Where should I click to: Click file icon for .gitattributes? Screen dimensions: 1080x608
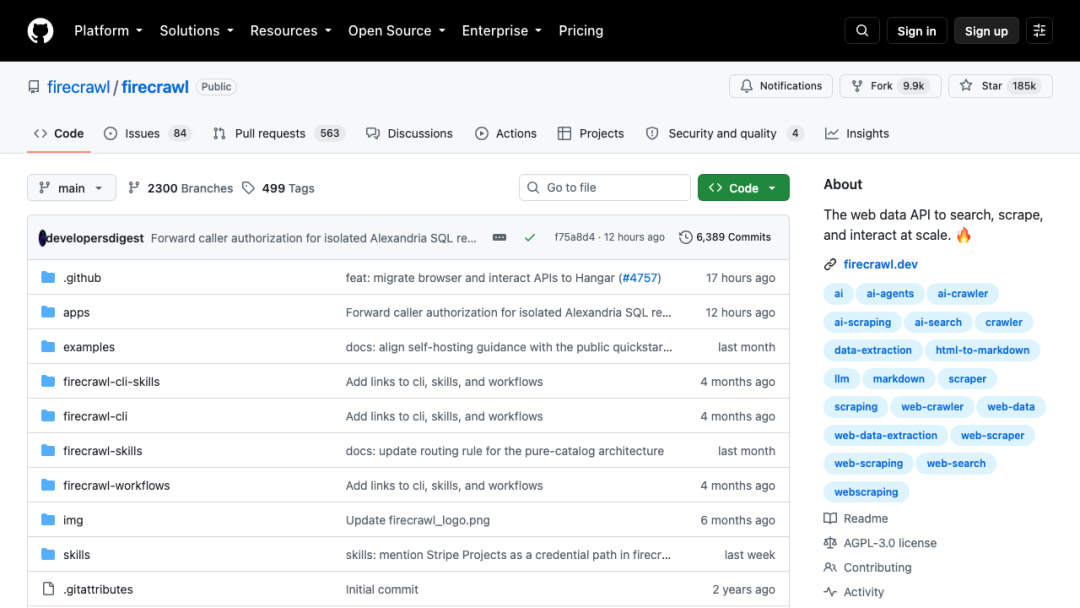click(x=48, y=589)
